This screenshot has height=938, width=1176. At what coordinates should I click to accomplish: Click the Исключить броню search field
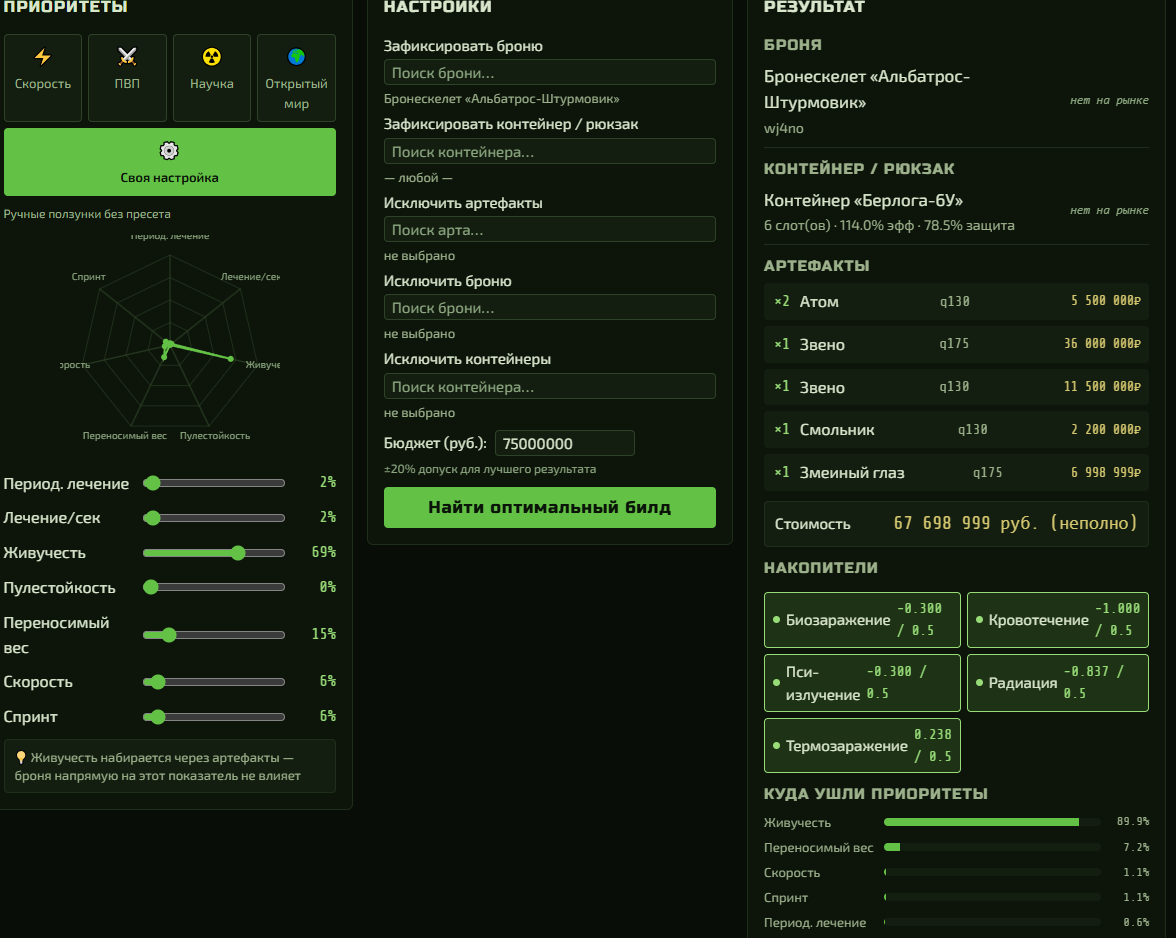pyautogui.click(x=550, y=307)
